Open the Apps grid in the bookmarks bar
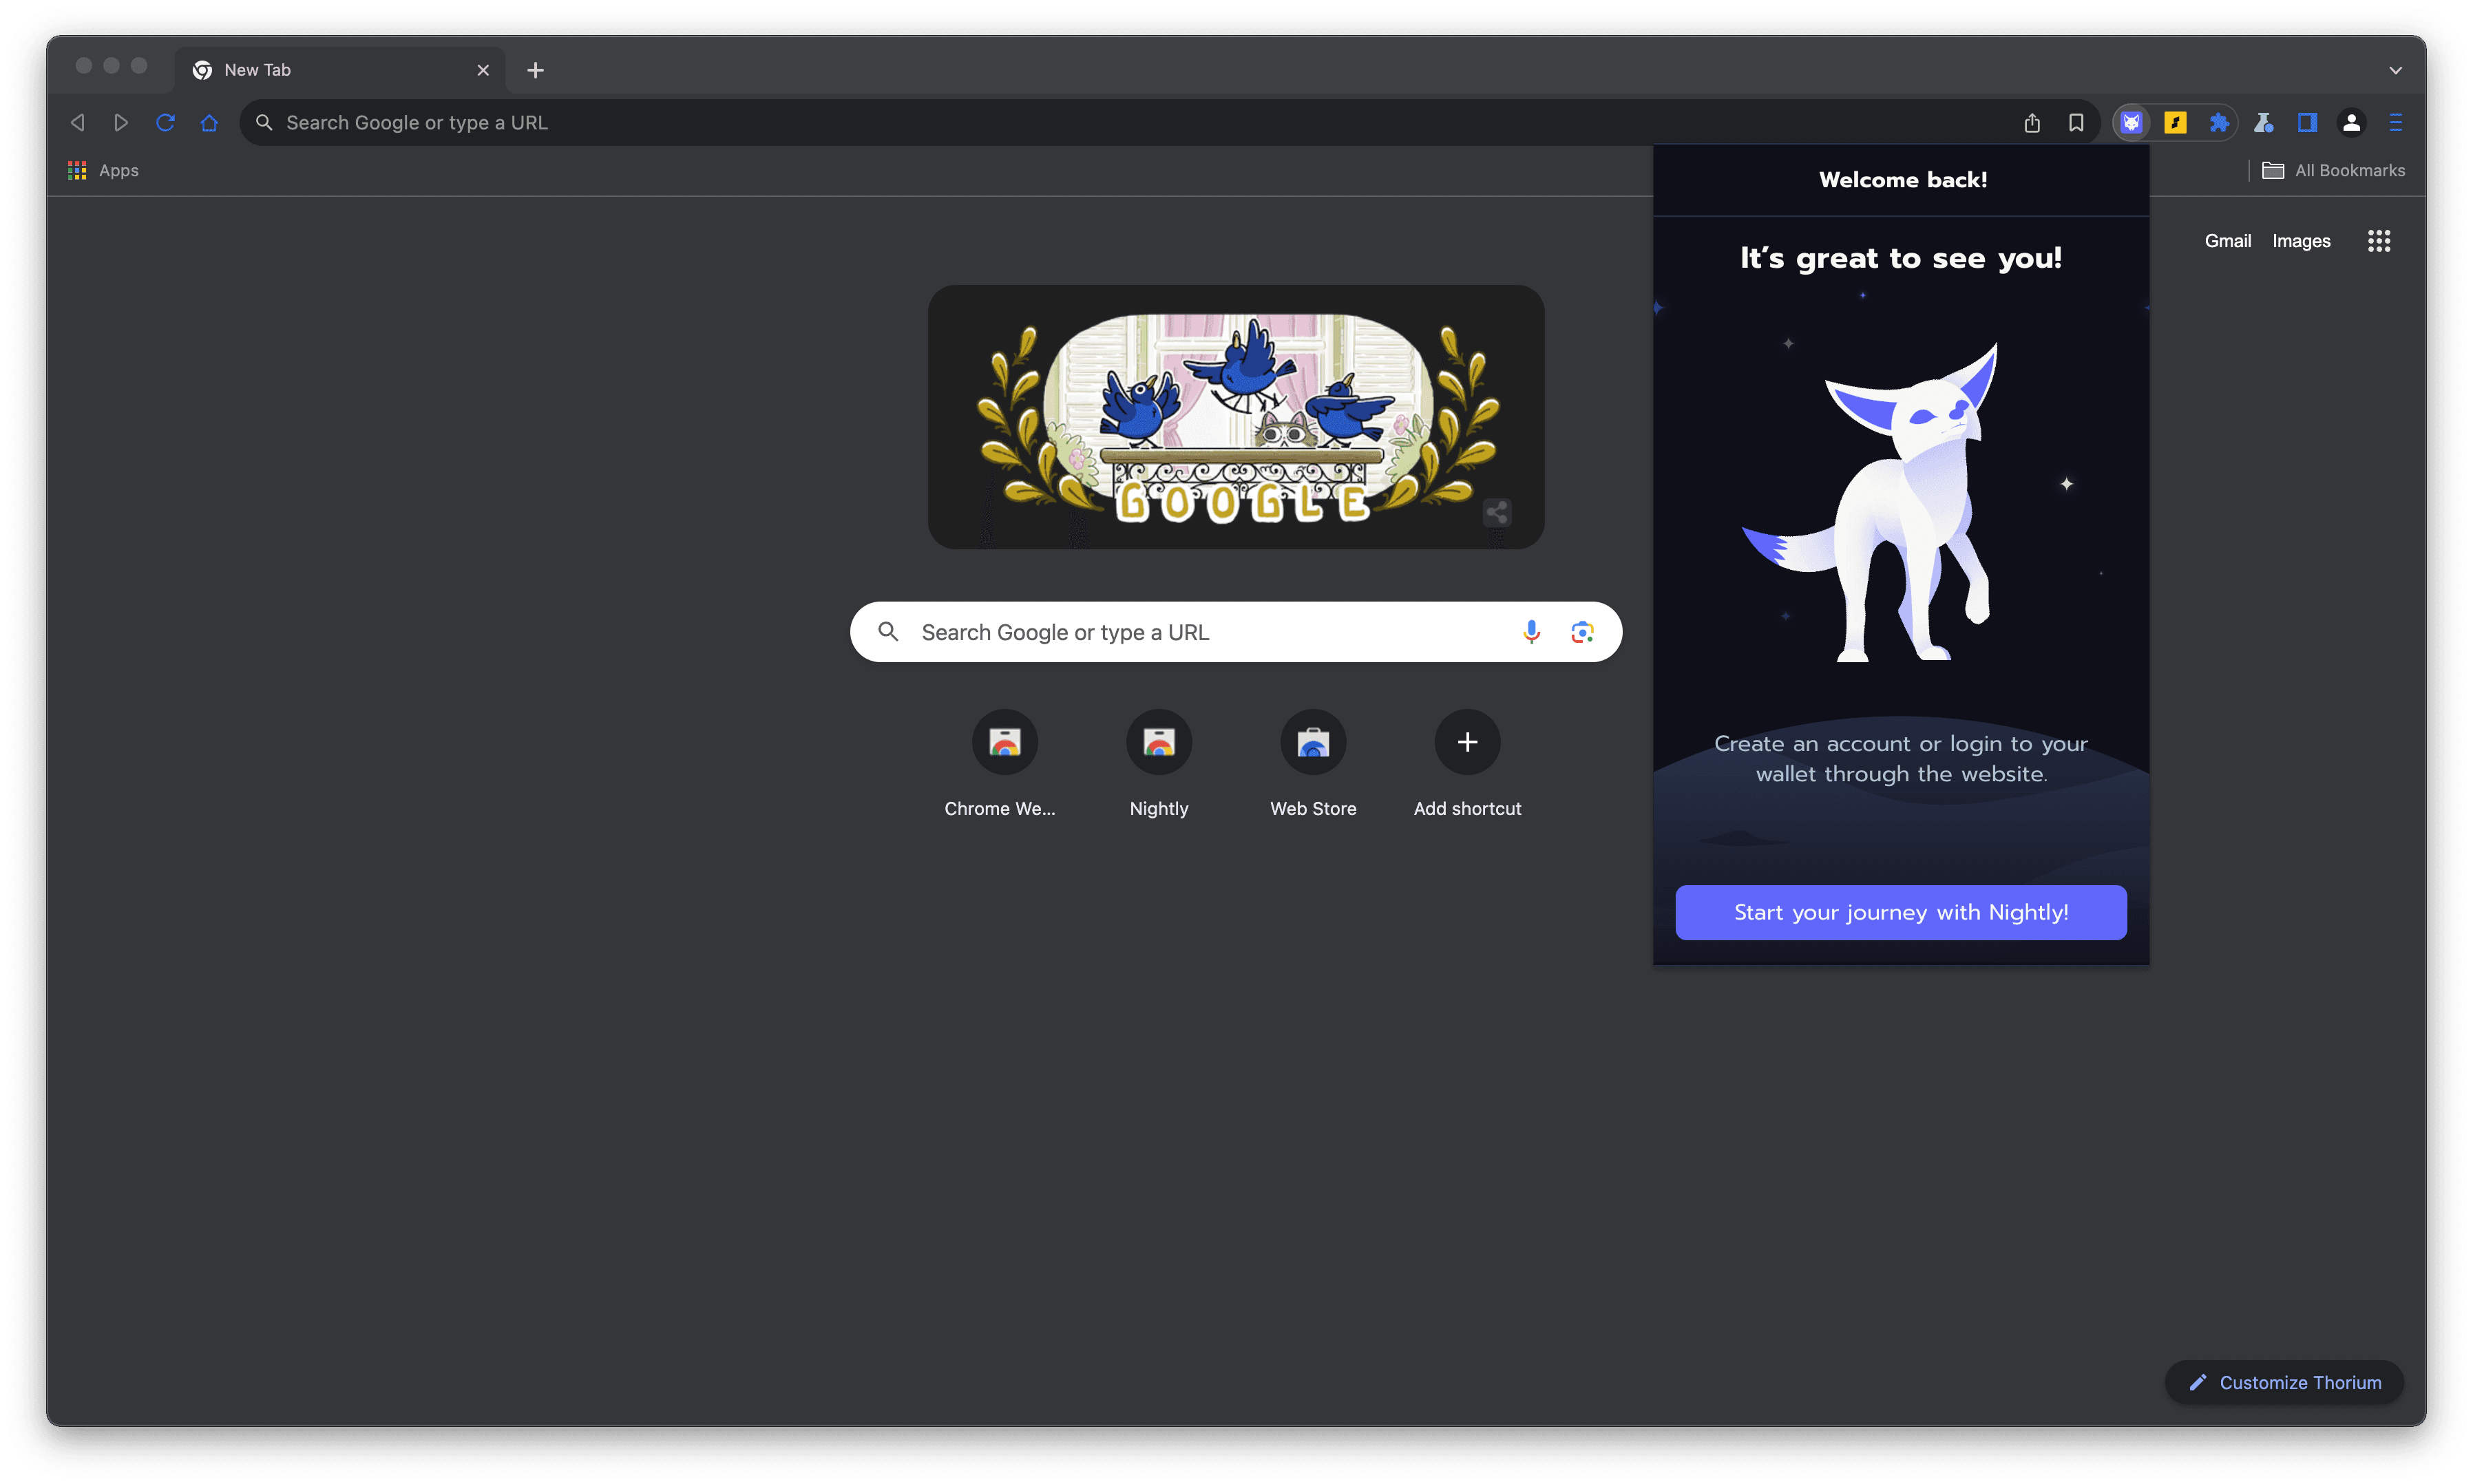Image resolution: width=2473 pixels, height=1484 pixels. [x=103, y=170]
